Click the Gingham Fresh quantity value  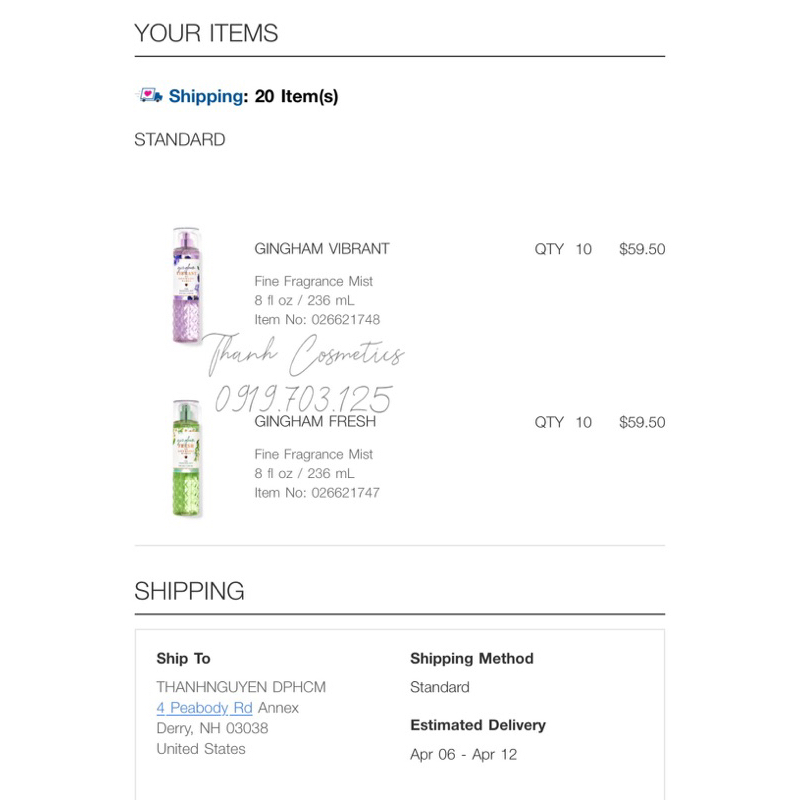(583, 422)
